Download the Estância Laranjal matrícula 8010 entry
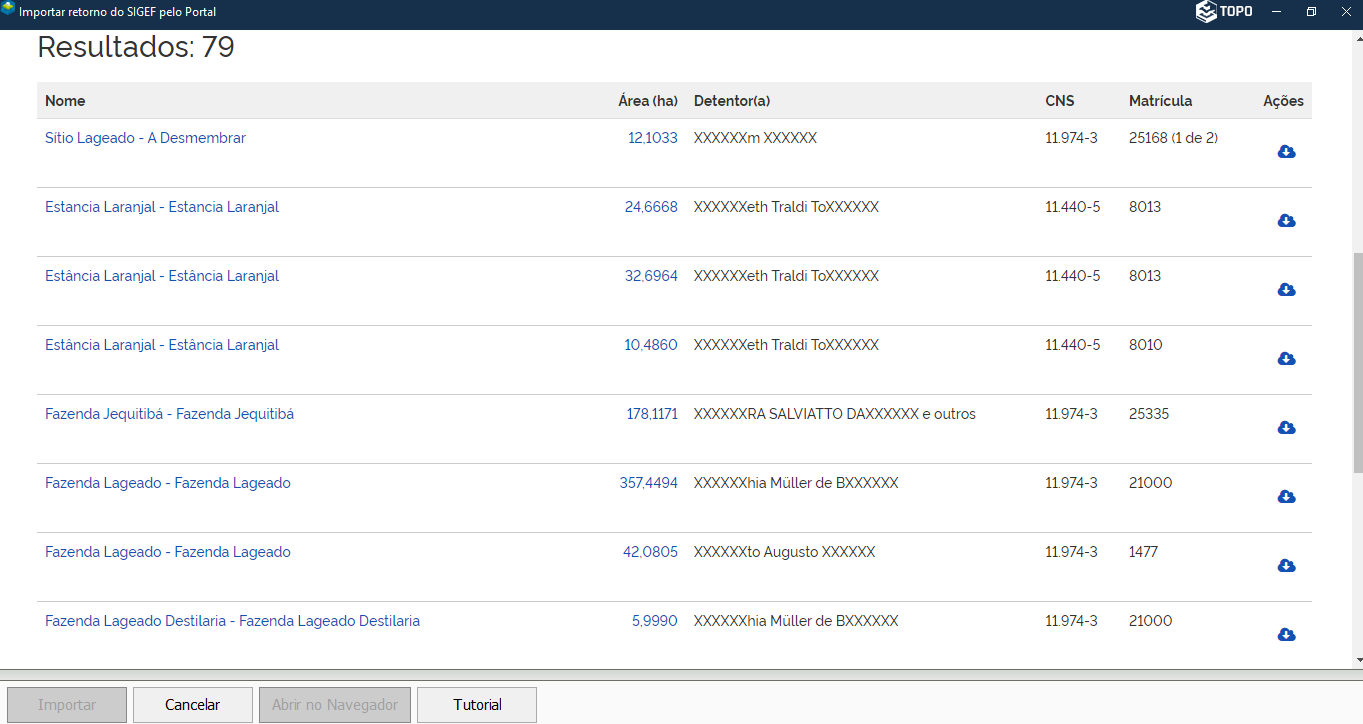This screenshot has height=724, width=1363. pos(1286,359)
